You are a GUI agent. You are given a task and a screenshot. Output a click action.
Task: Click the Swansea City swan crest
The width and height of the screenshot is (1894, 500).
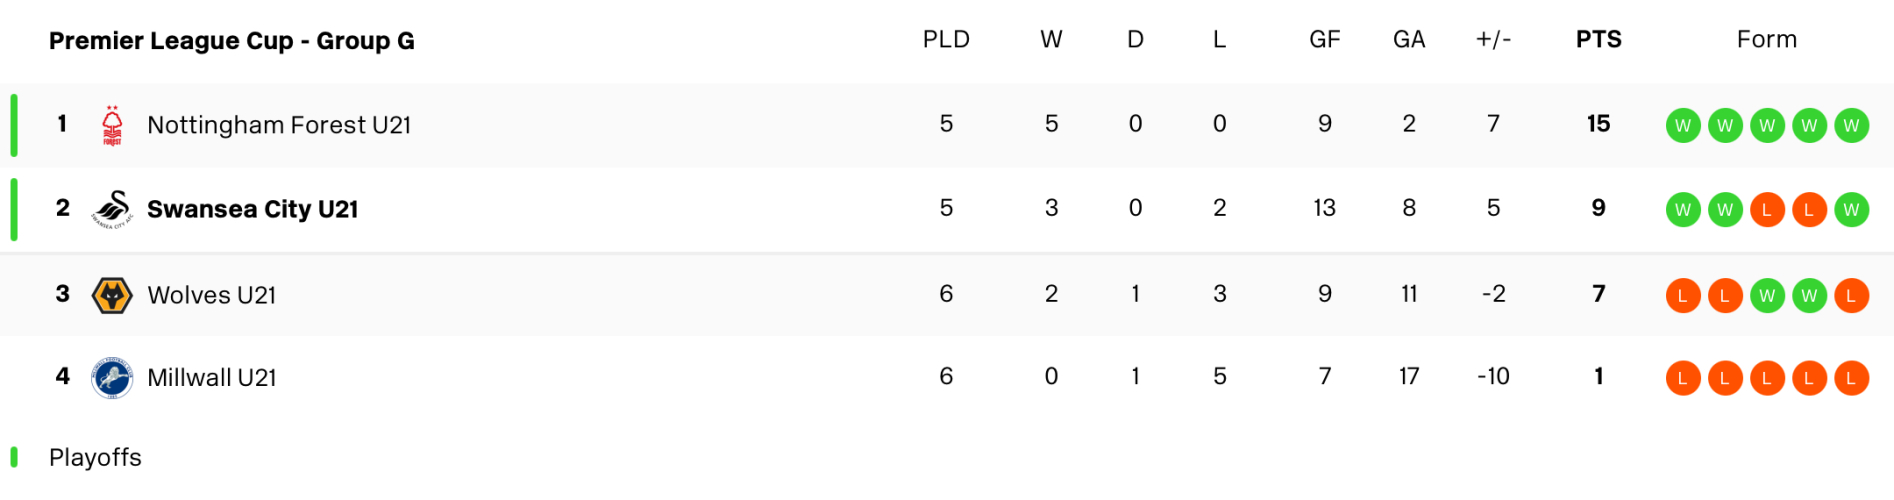[112, 209]
